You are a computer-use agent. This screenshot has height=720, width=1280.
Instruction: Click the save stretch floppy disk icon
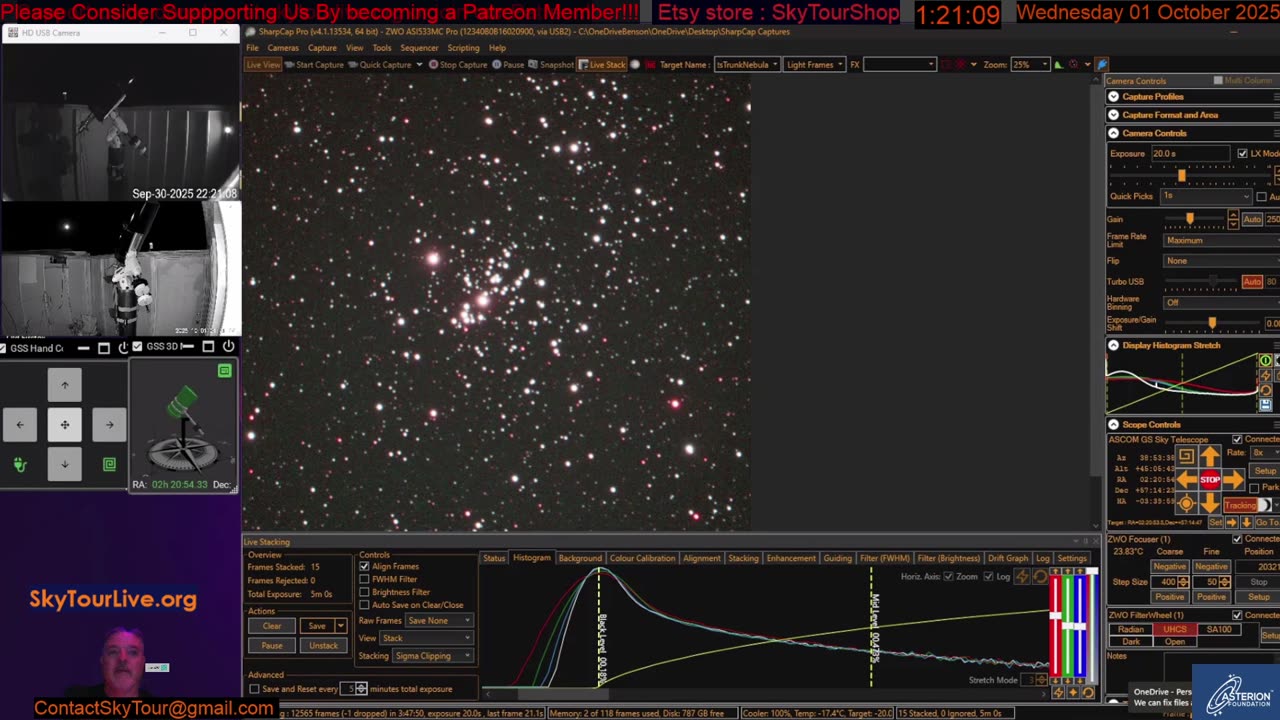coord(1265,405)
